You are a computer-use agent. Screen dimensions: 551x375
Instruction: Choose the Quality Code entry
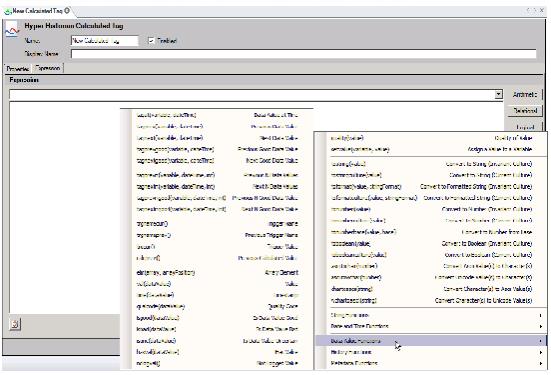[217, 306]
